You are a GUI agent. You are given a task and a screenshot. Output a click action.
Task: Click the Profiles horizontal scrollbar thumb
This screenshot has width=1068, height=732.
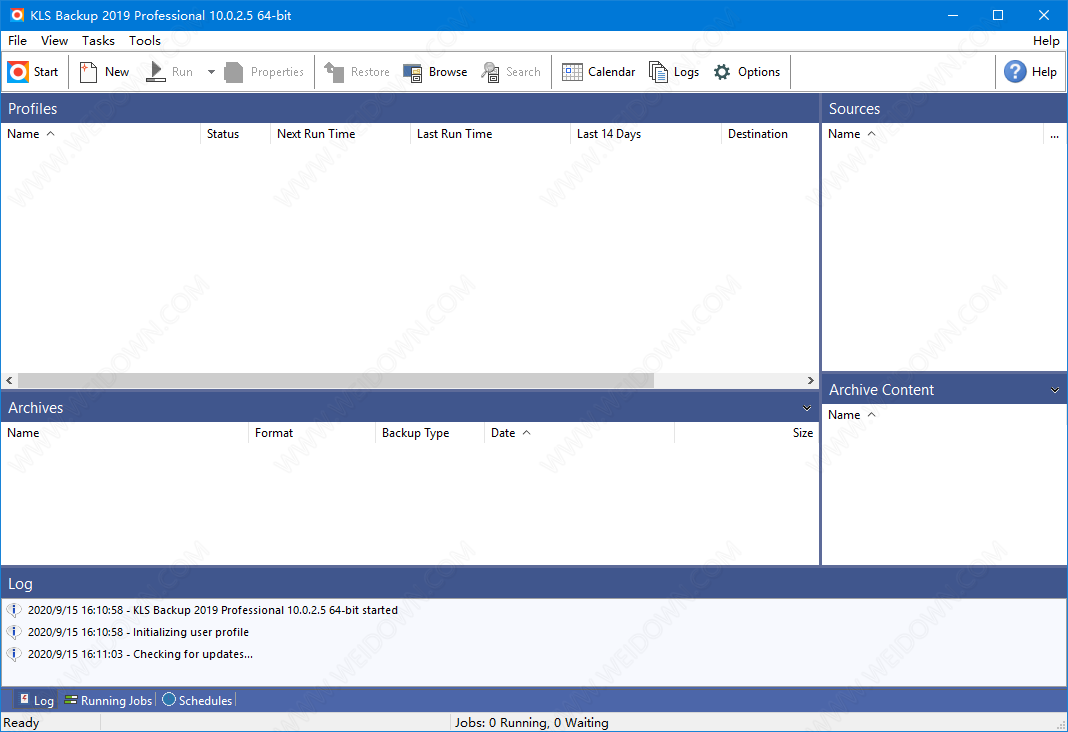coord(336,381)
